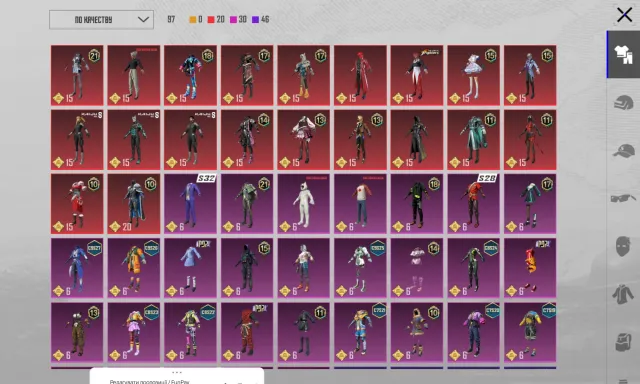This screenshot has height=384, width=640.
Task: Select blue outfit card labeled C3S27
Action: [x=77, y=268]
